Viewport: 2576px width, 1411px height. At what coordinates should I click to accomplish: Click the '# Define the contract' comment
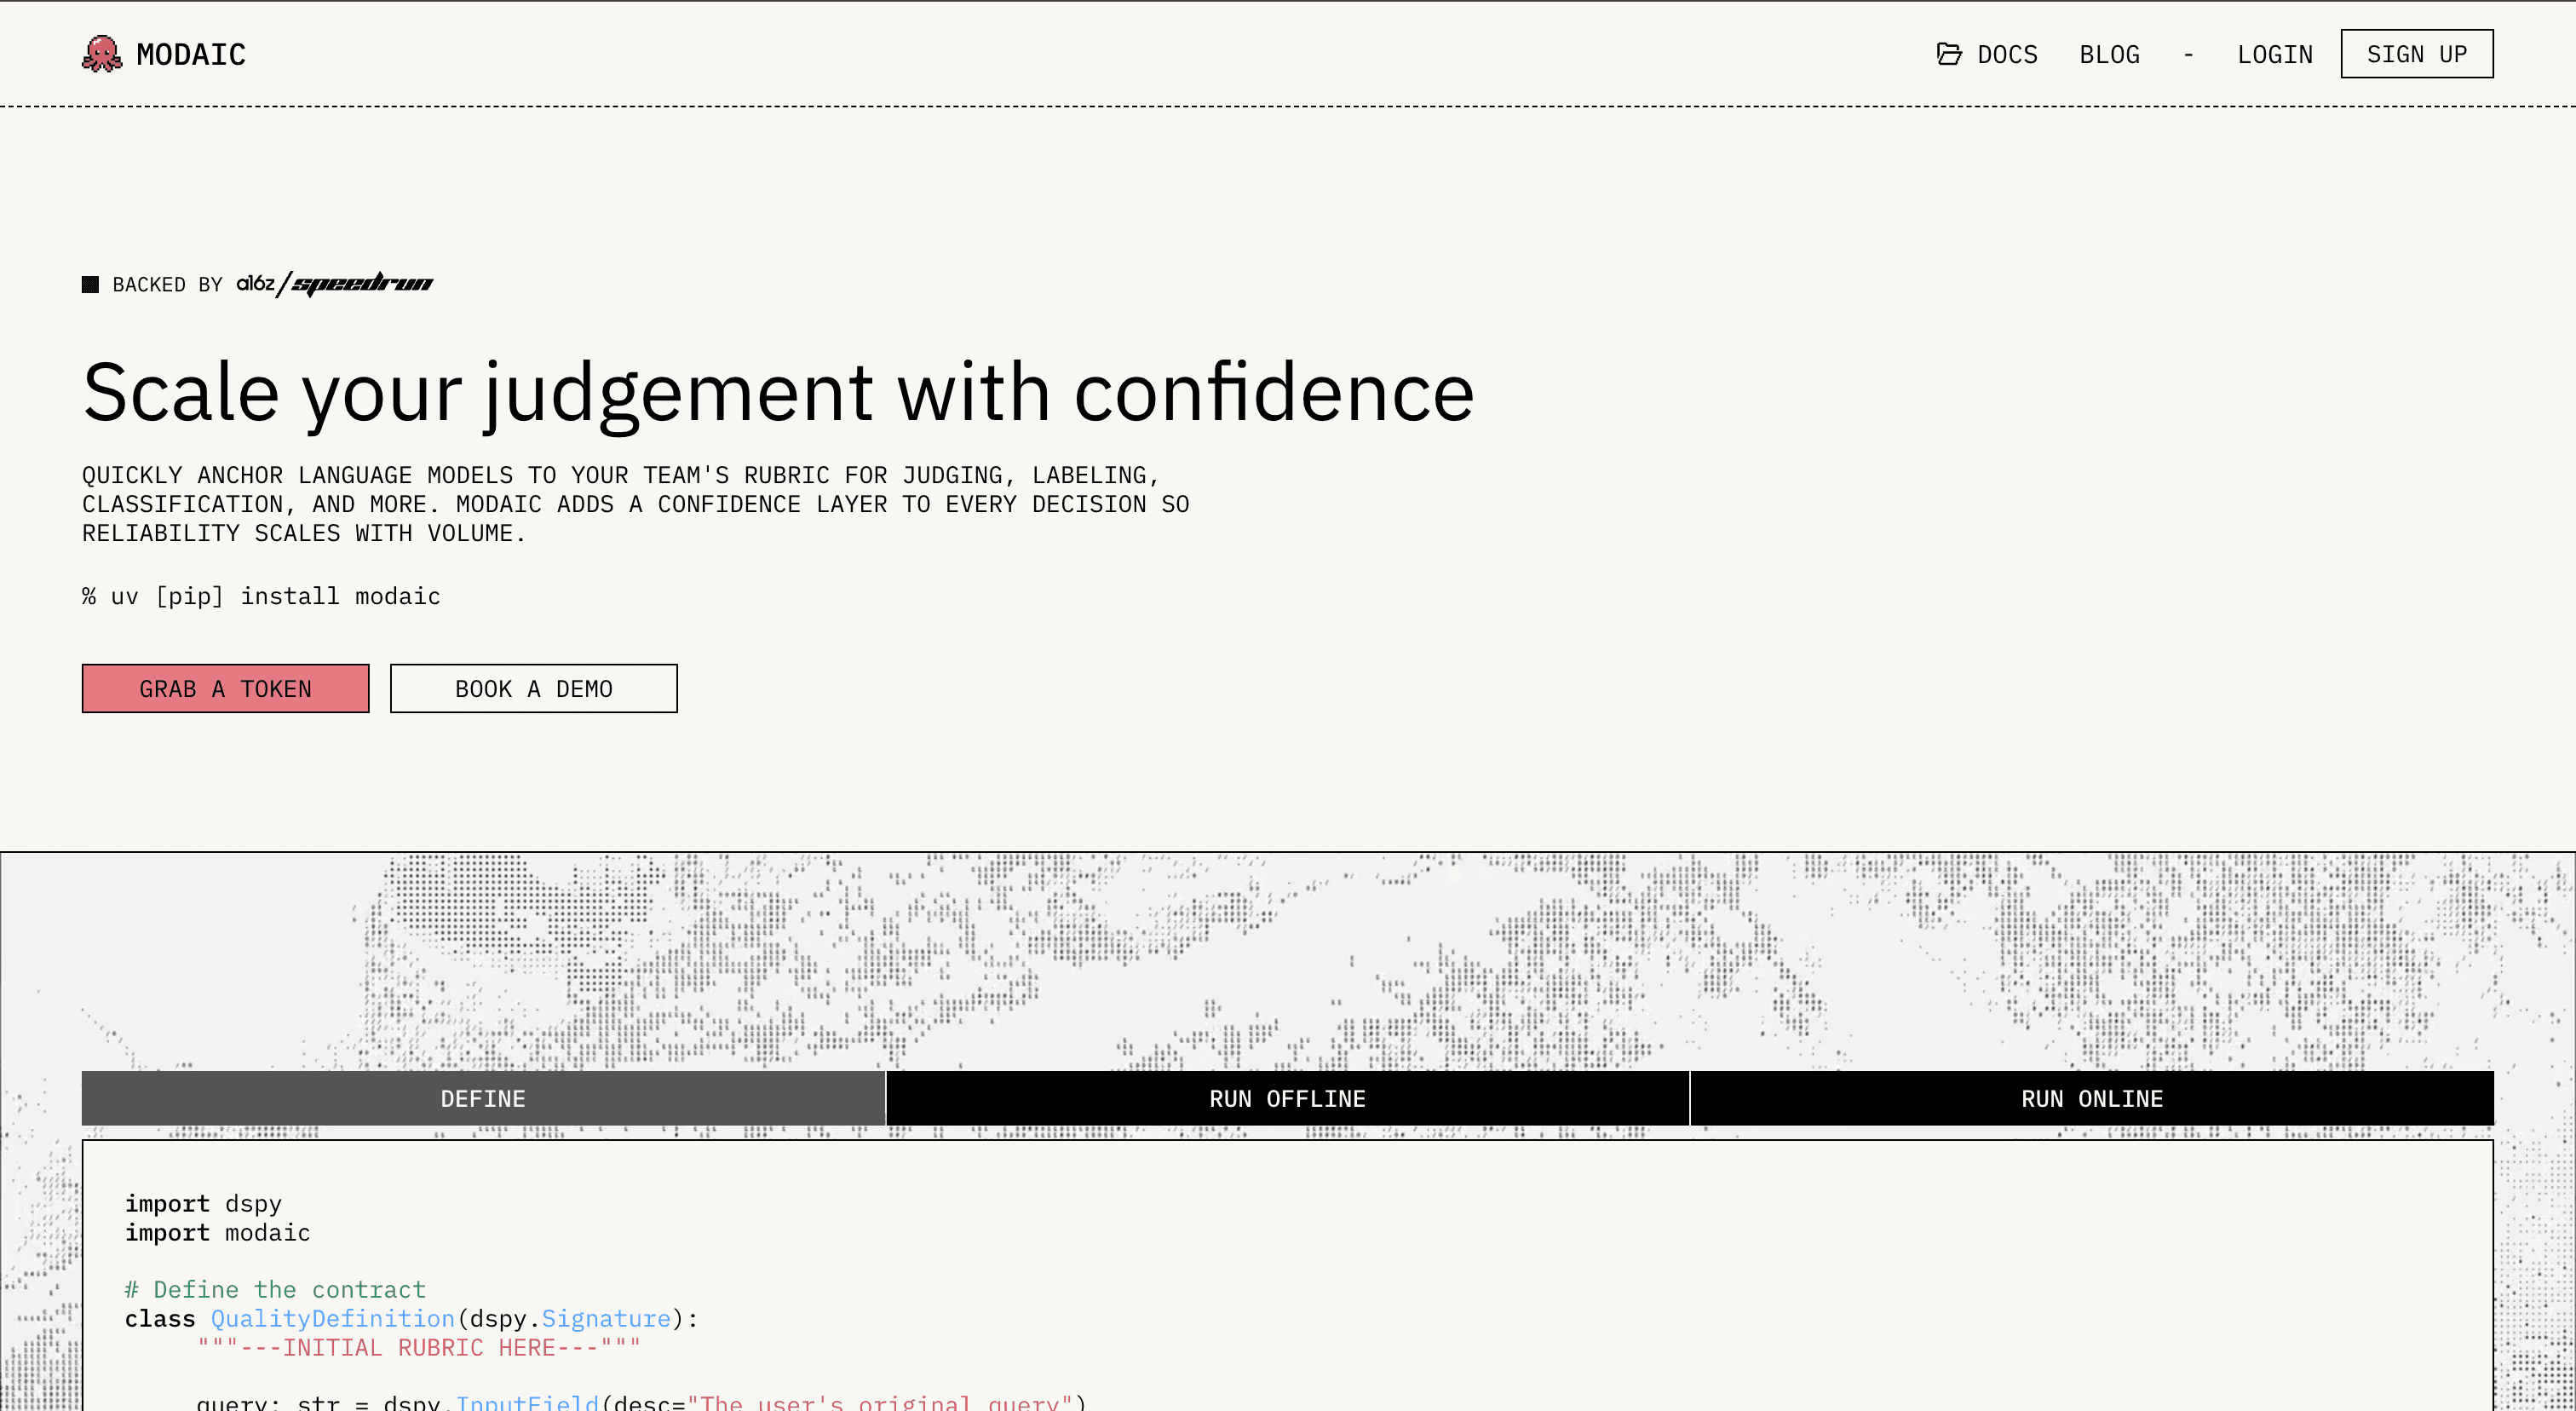[x=276, y=1290]
